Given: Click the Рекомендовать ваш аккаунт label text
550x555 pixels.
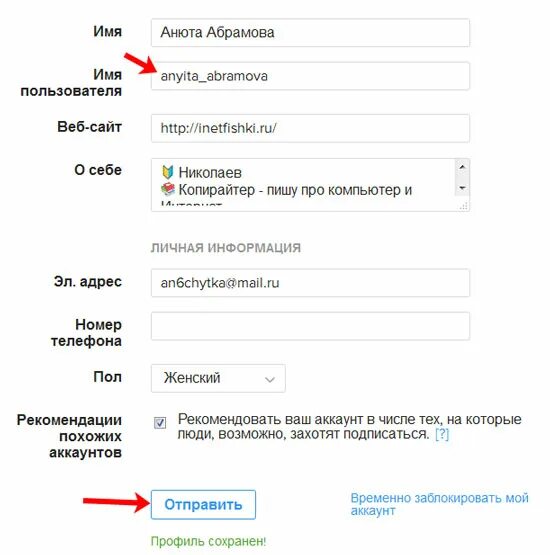Looking at the screenshot, I should [349, 427].
